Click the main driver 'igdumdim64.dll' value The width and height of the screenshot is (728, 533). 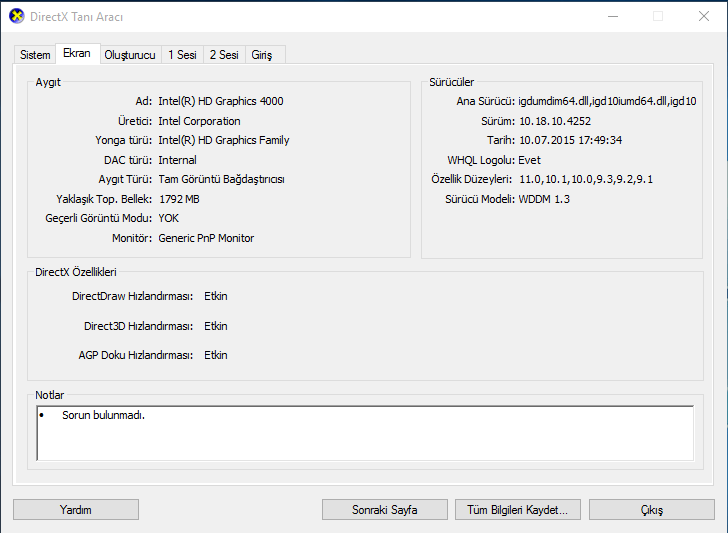pos(607,101)
